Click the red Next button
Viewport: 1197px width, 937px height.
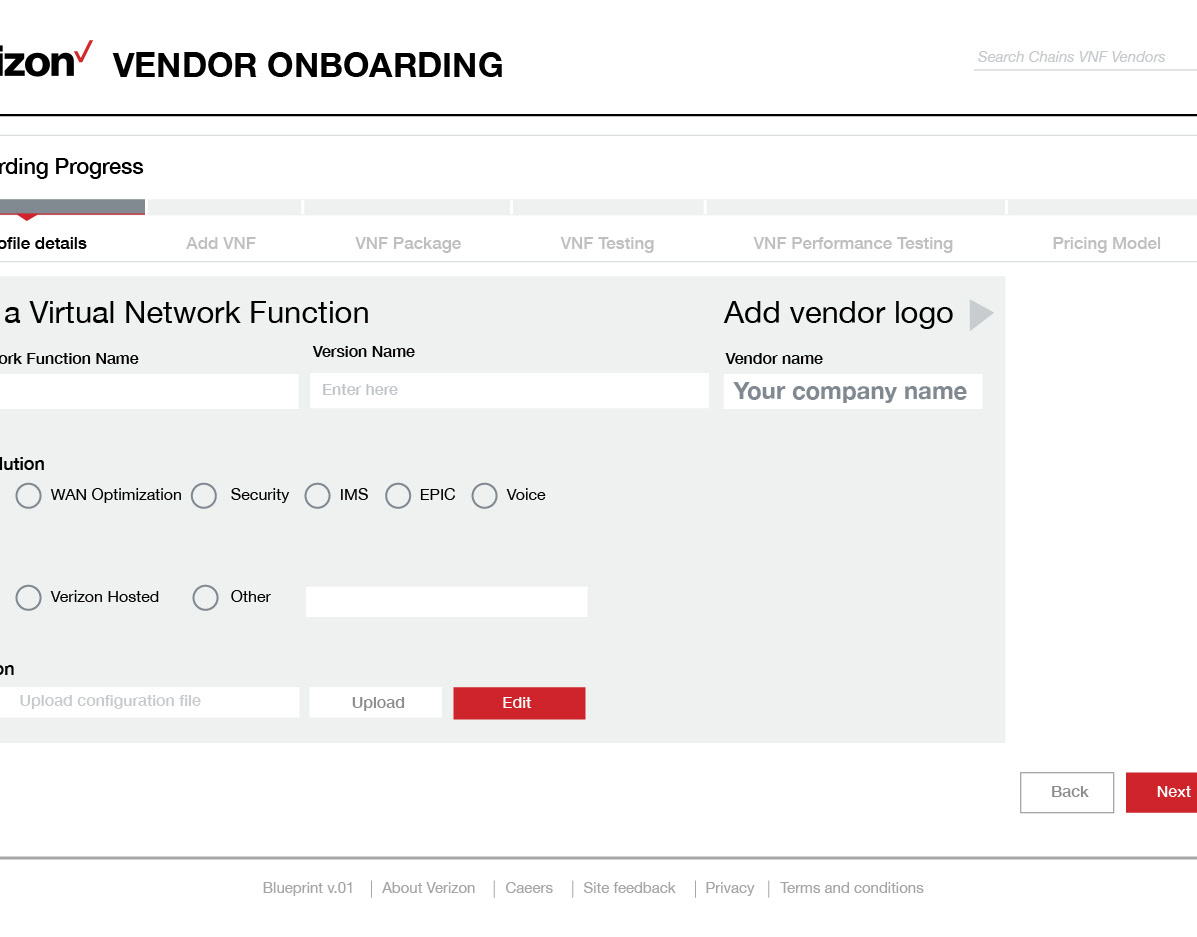(x=1161, y=793)
